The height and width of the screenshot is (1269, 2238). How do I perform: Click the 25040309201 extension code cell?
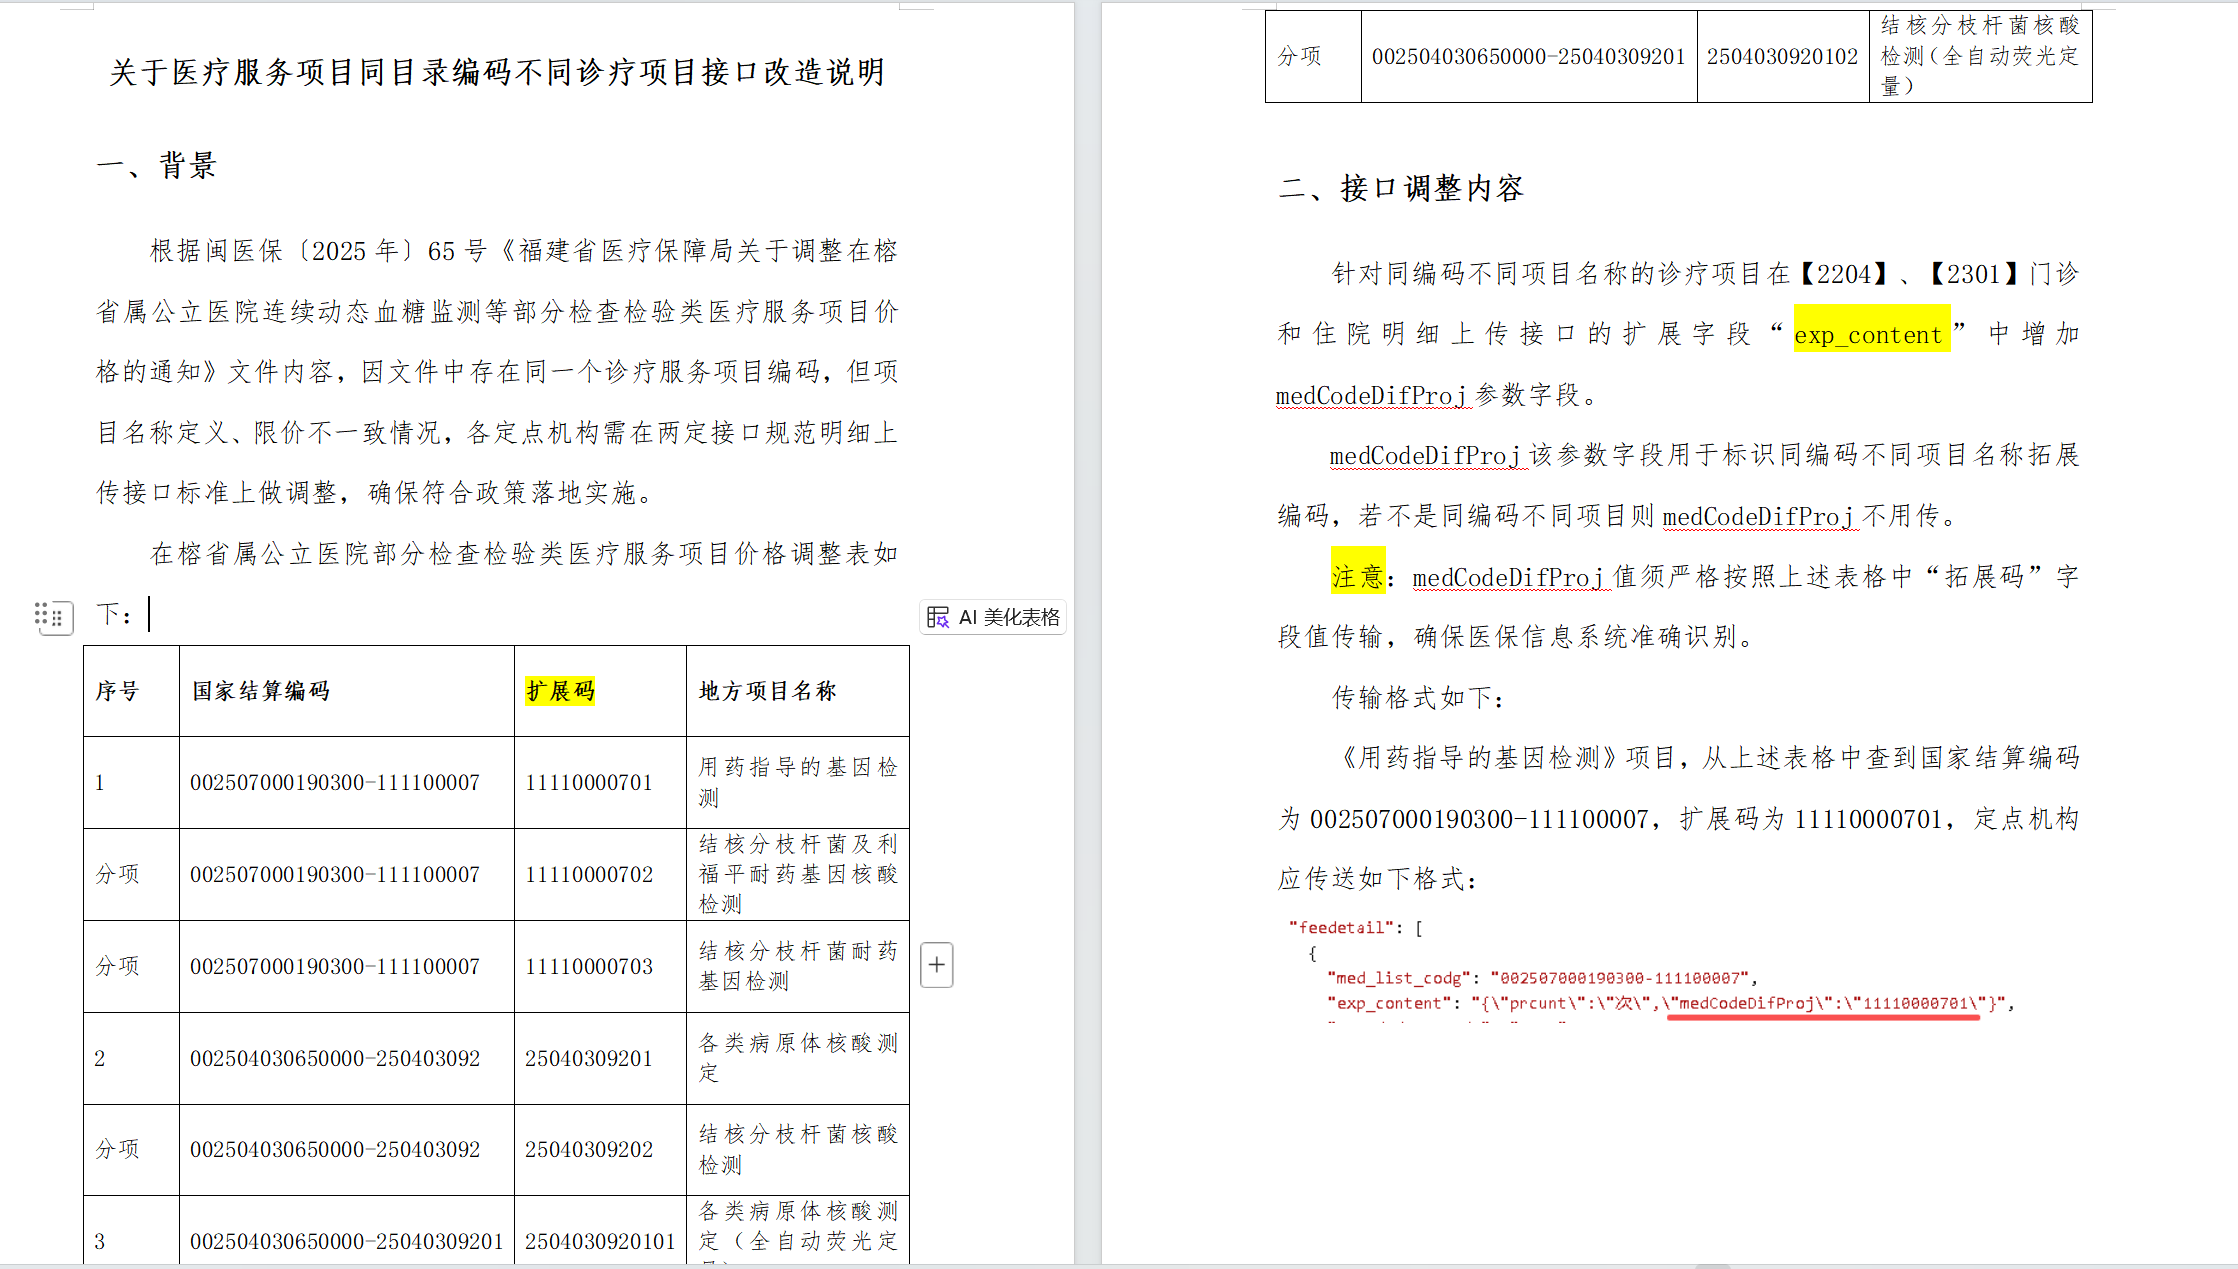tap(589, 1059)
